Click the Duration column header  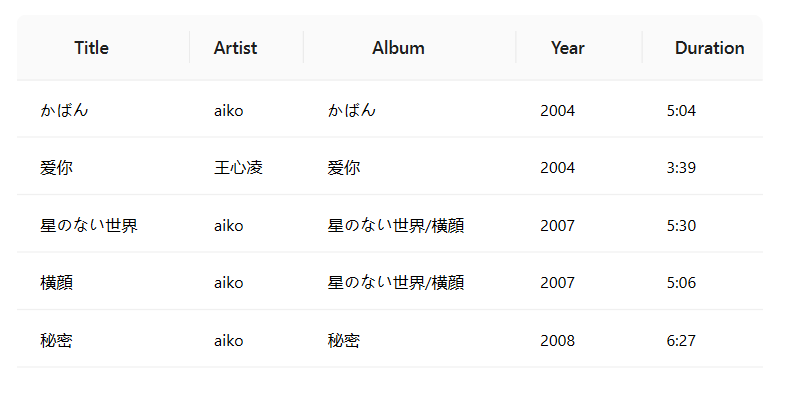point(709,48)
